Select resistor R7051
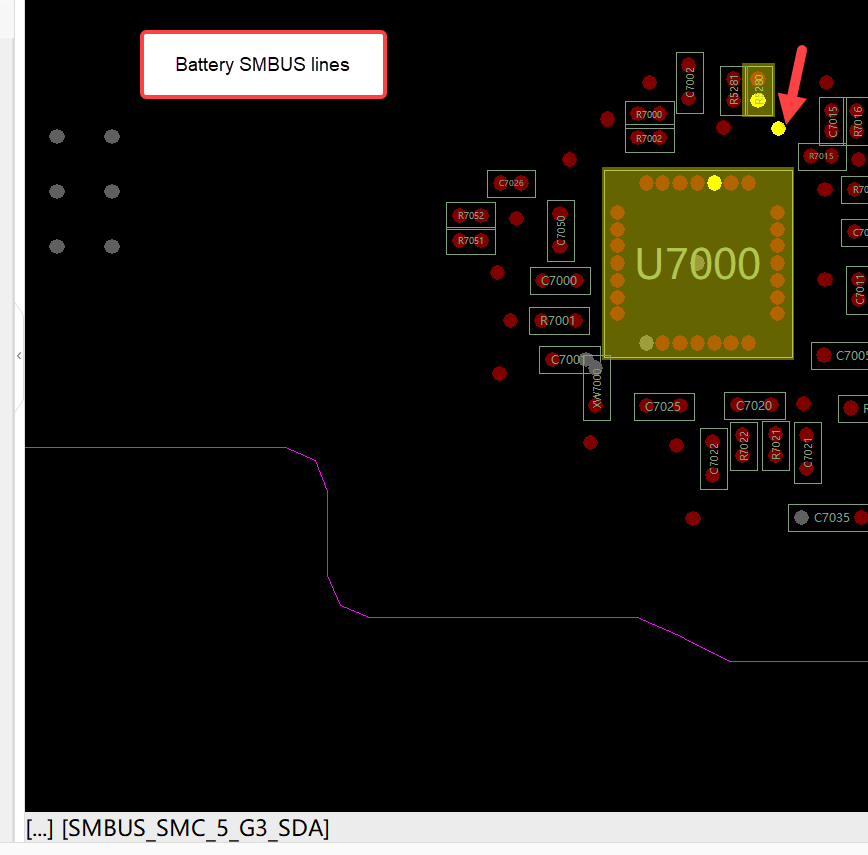868x855 pixels. click(x=471, y=241)
